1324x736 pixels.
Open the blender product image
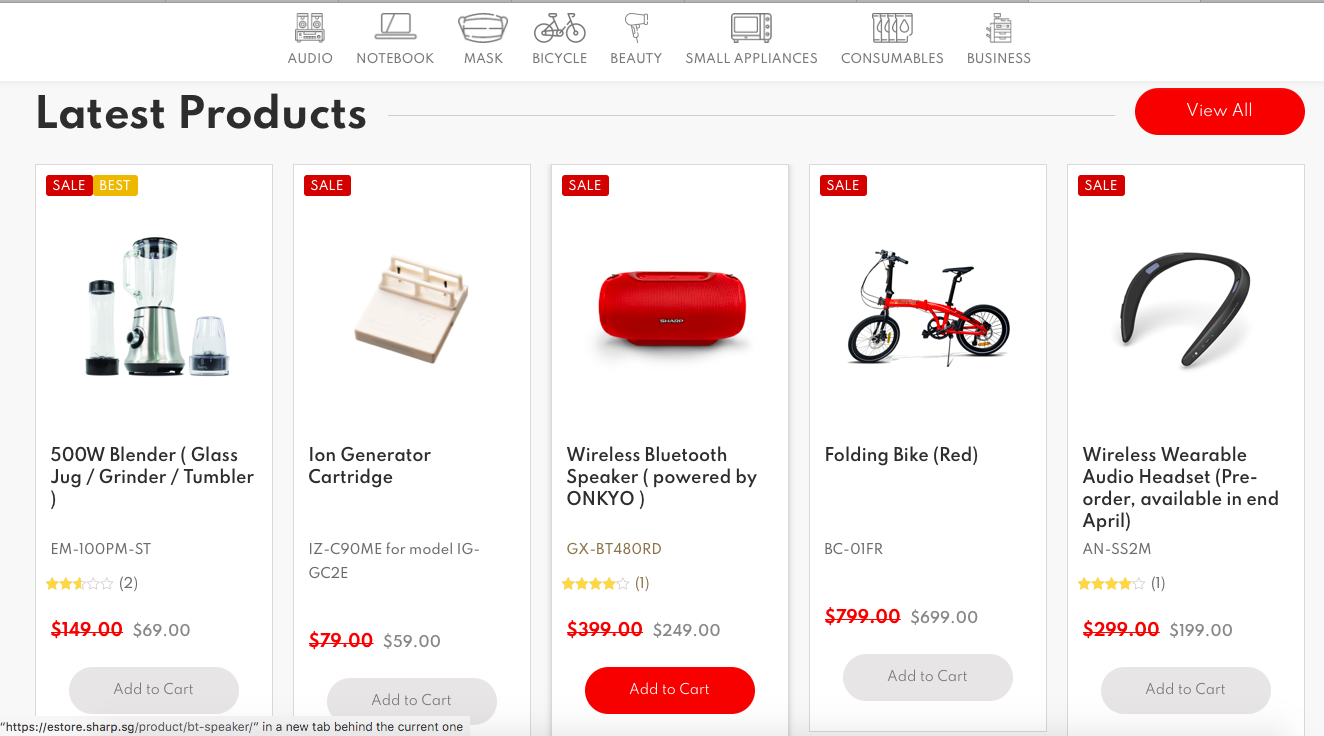point(158,306)
